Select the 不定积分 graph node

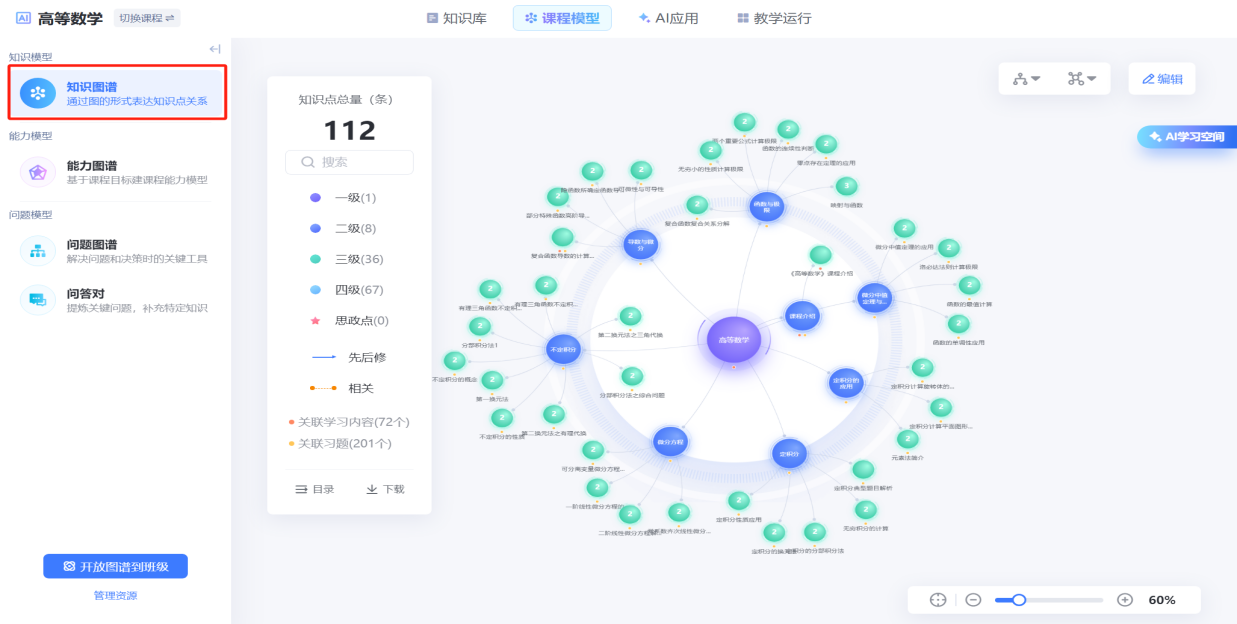coord(563,350)
